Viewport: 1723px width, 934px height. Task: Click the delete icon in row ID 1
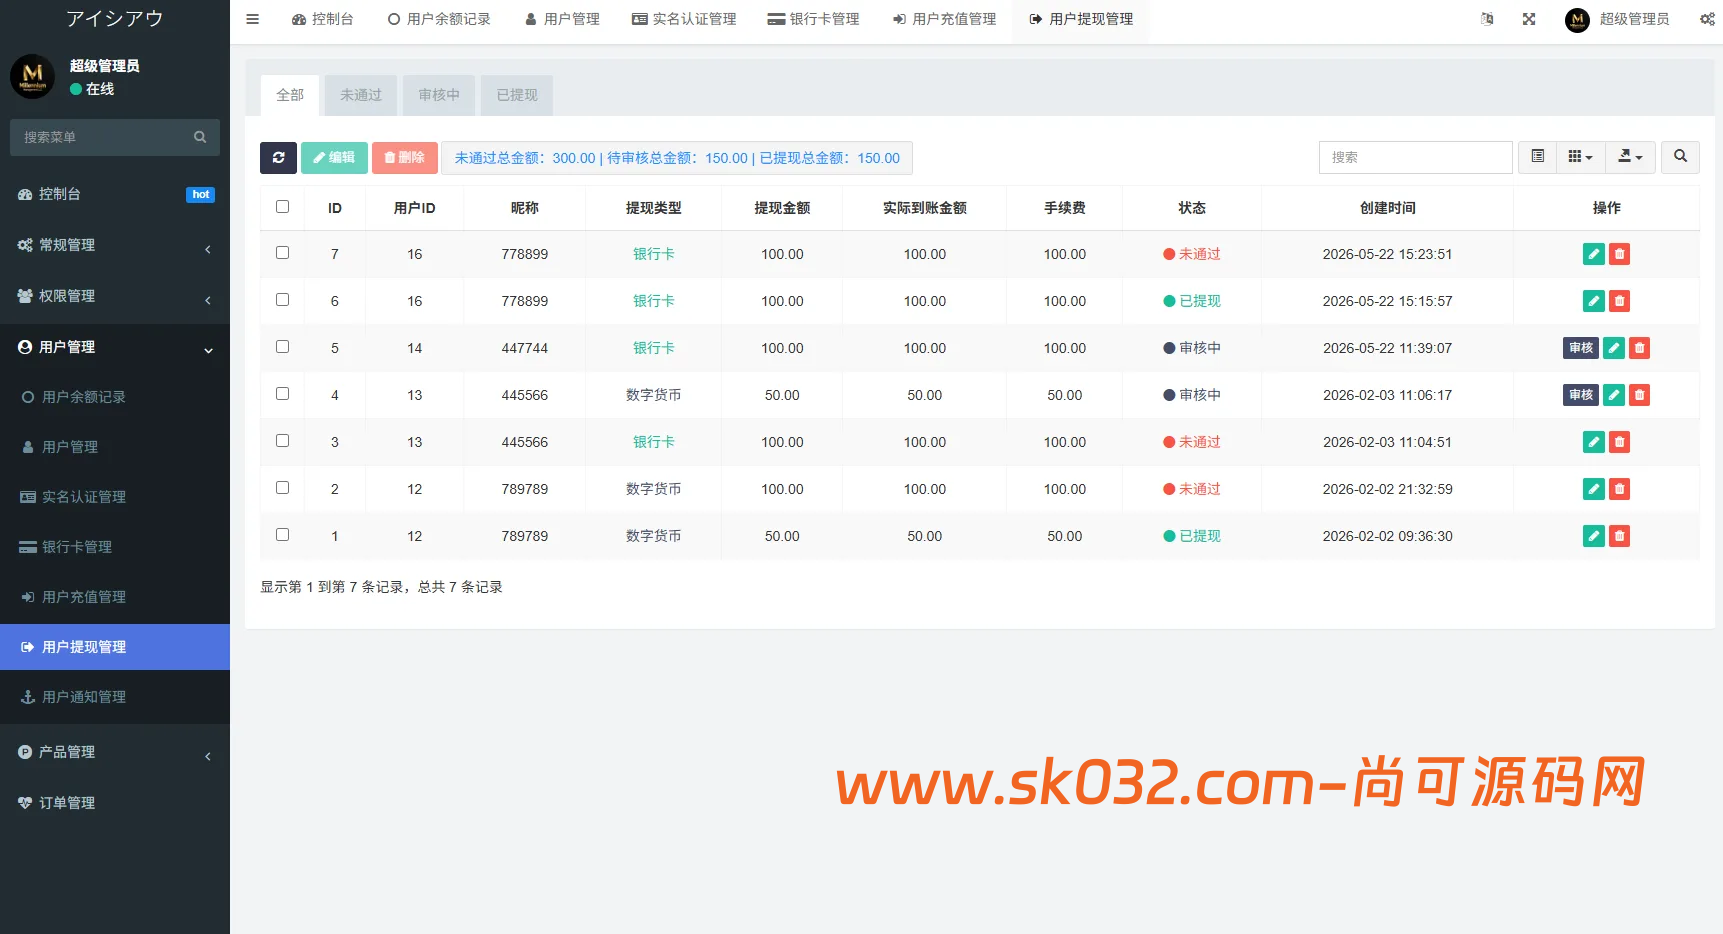pyautogui.click(x=1620, y=536)
